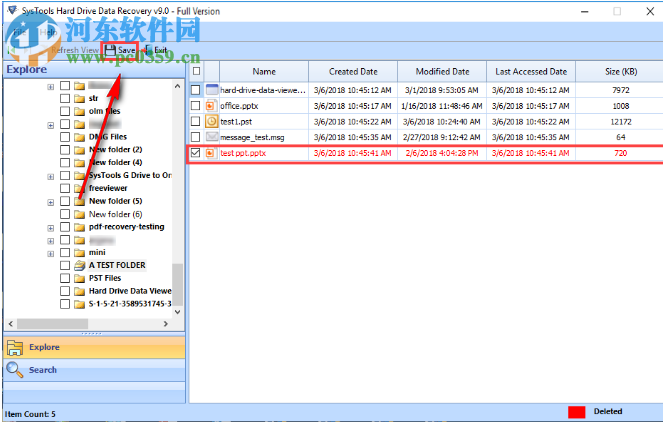
Task: Click the message_test.msg envelope icon
Action: pos(211,137)
